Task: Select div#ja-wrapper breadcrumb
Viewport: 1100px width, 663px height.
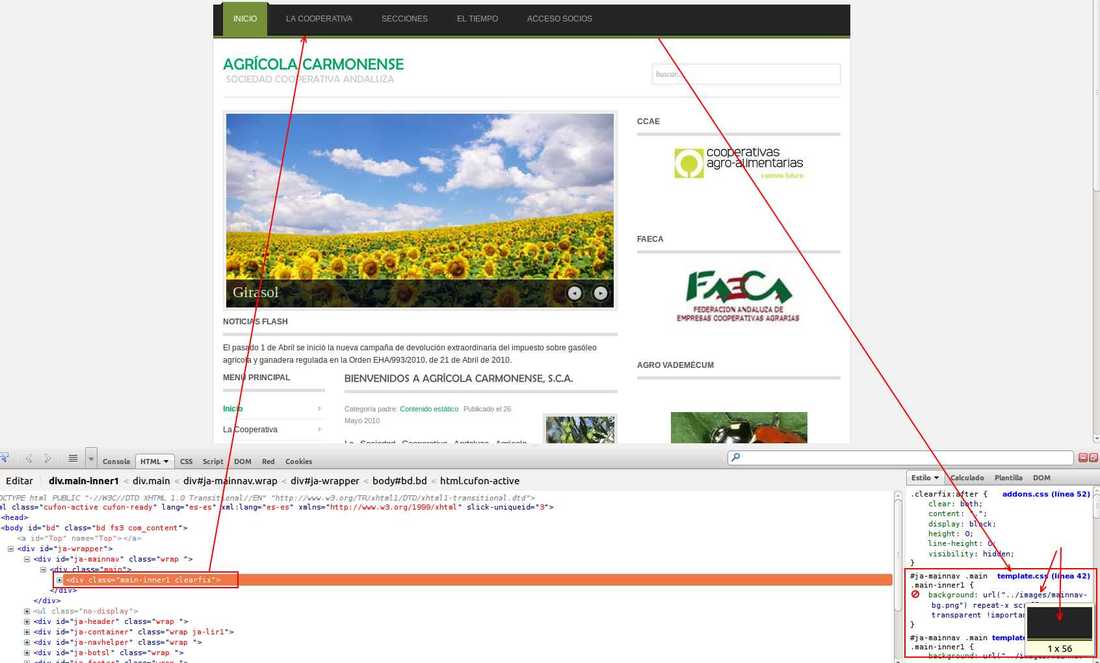Action: pyautogui.click(x=325, y=481)
